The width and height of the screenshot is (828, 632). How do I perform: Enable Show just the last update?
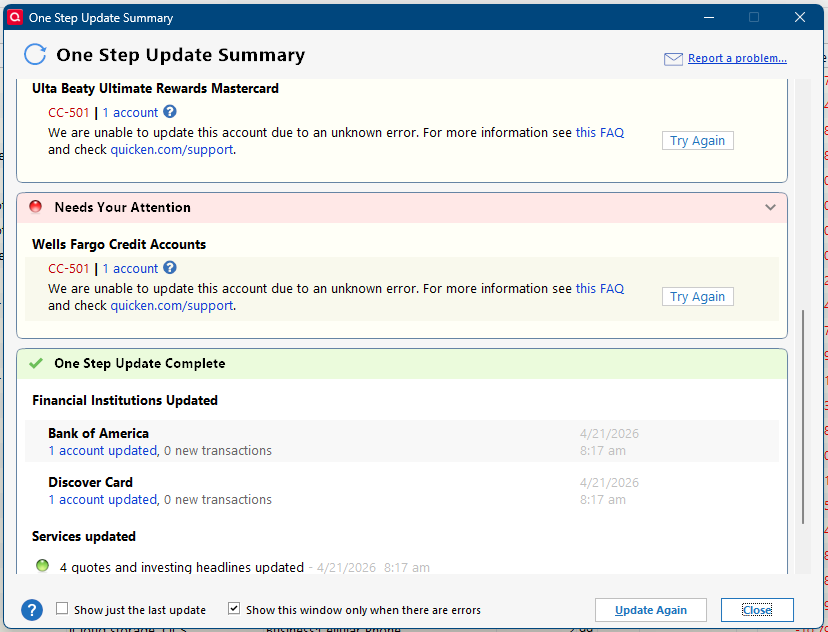tap(62, 608)
